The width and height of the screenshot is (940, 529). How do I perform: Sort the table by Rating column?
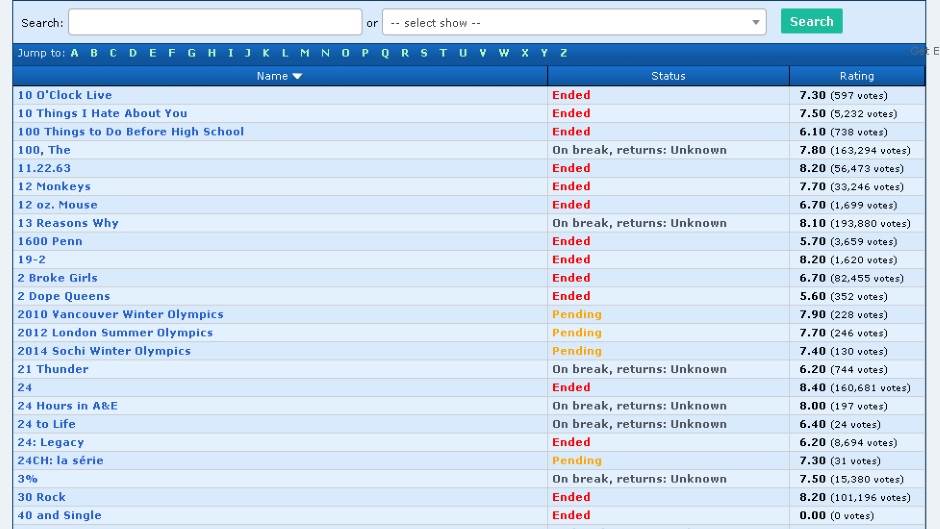point(856,76)
